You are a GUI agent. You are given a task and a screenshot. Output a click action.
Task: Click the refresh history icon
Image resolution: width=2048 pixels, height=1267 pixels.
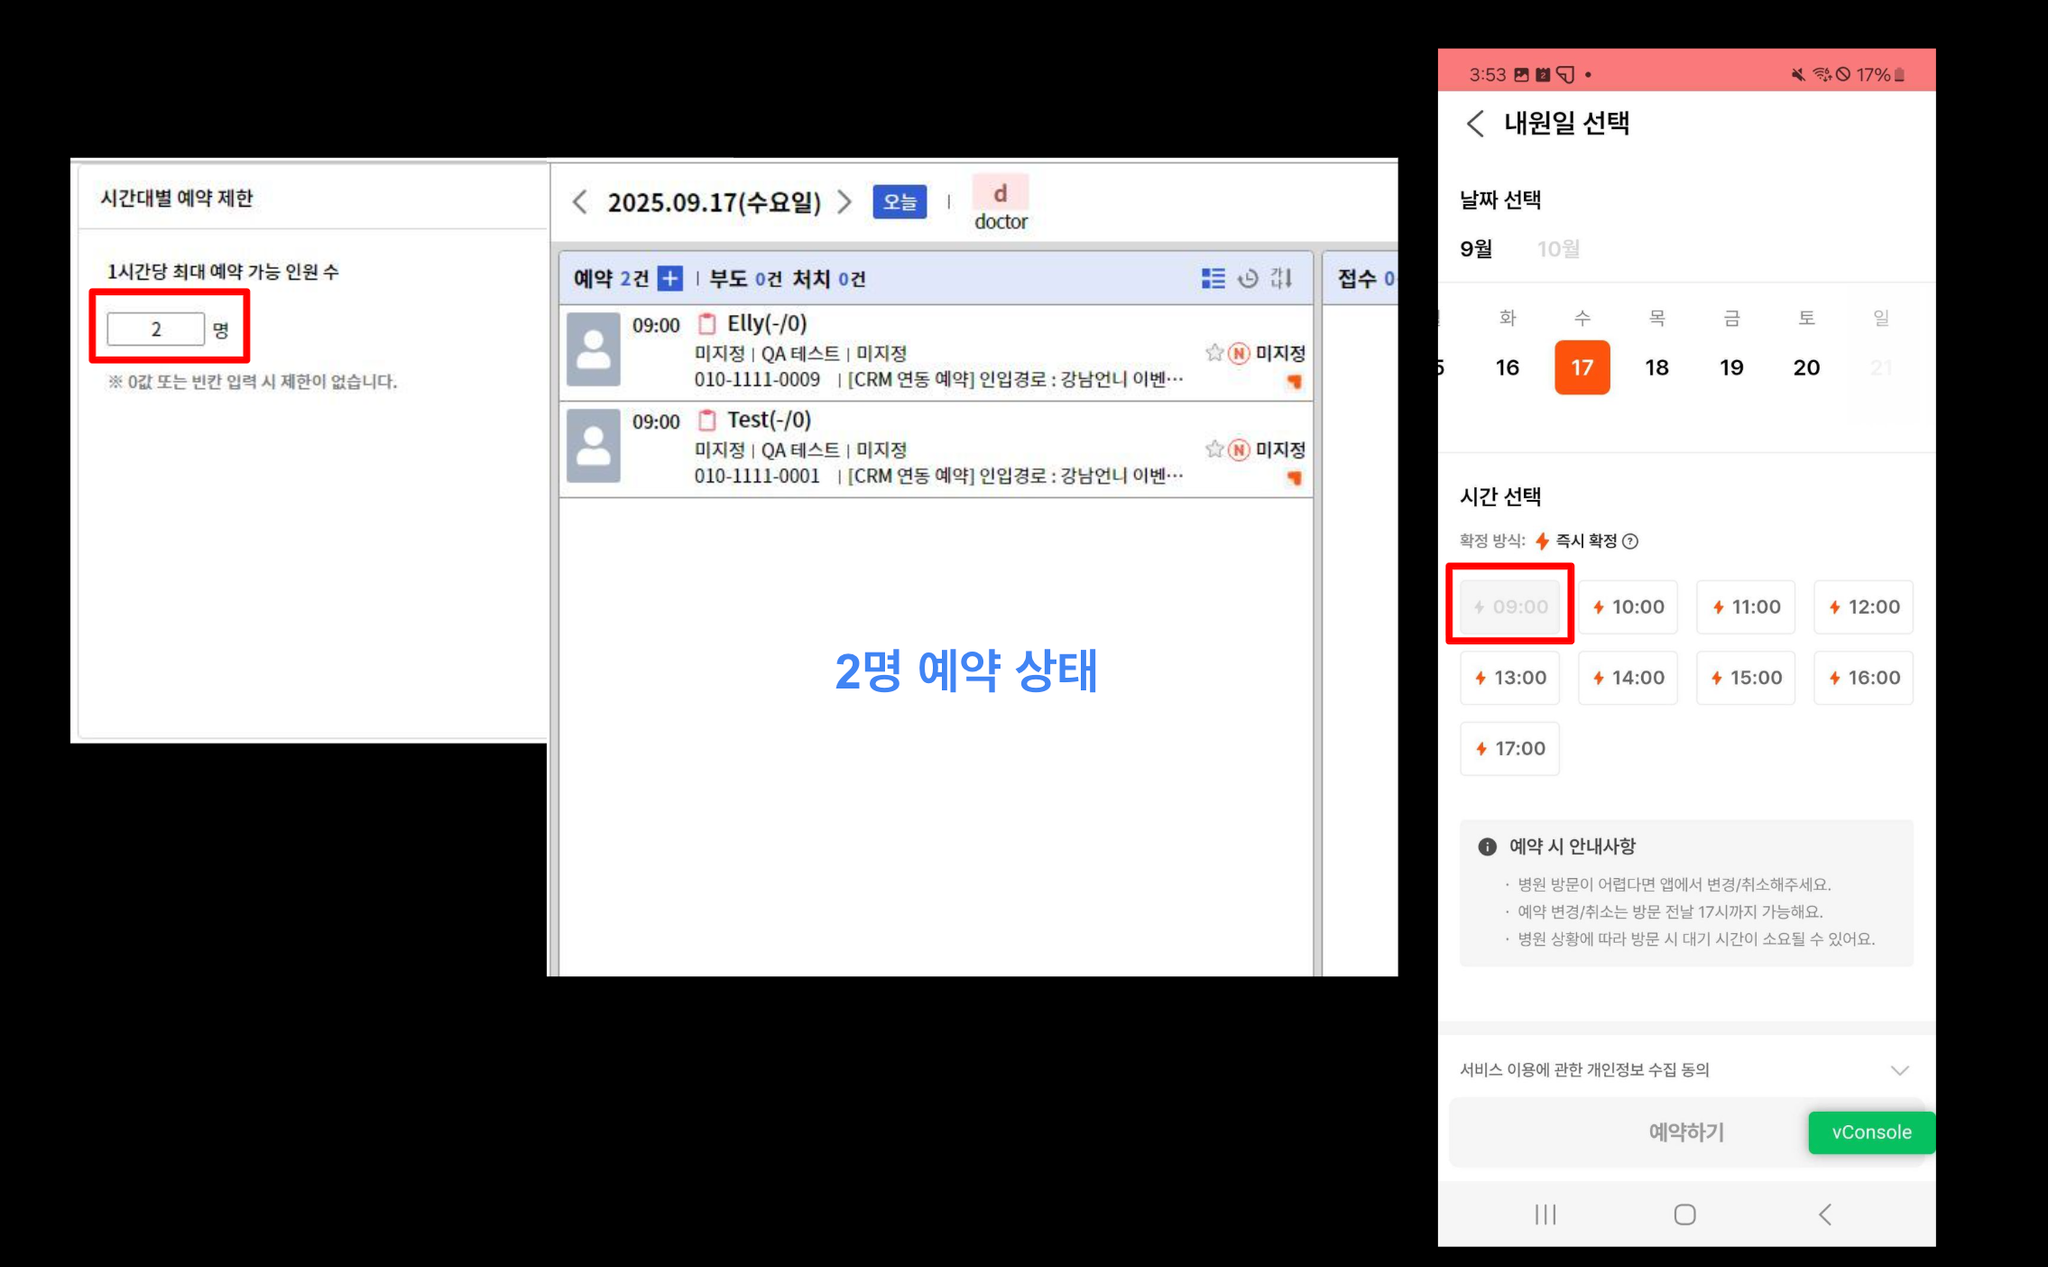(x=1247, y=278)
